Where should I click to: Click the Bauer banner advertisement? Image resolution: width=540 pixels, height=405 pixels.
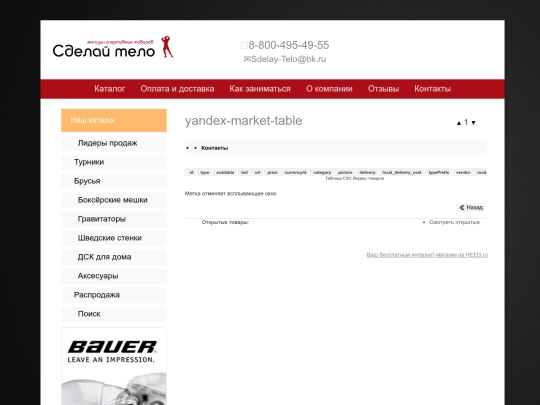pos(114,366)
